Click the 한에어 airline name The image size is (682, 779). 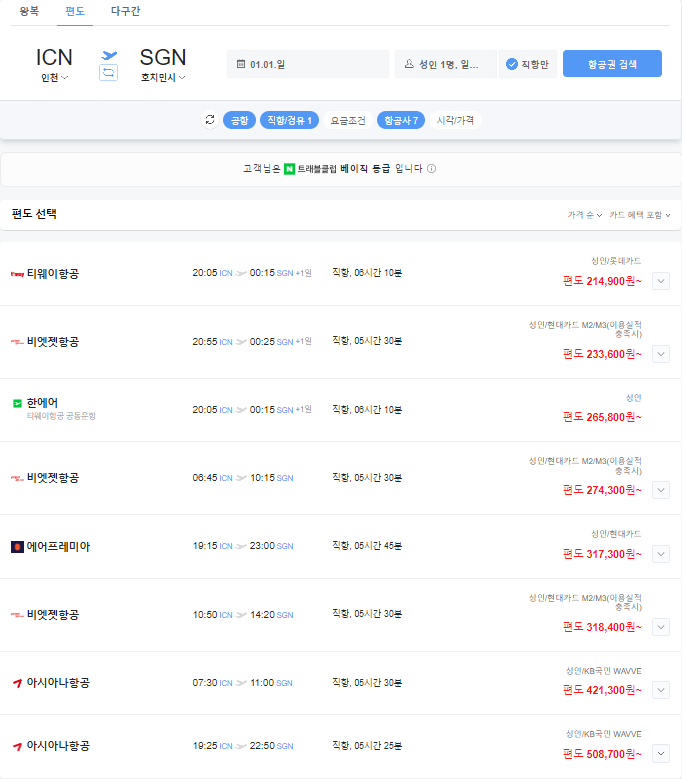42,402
